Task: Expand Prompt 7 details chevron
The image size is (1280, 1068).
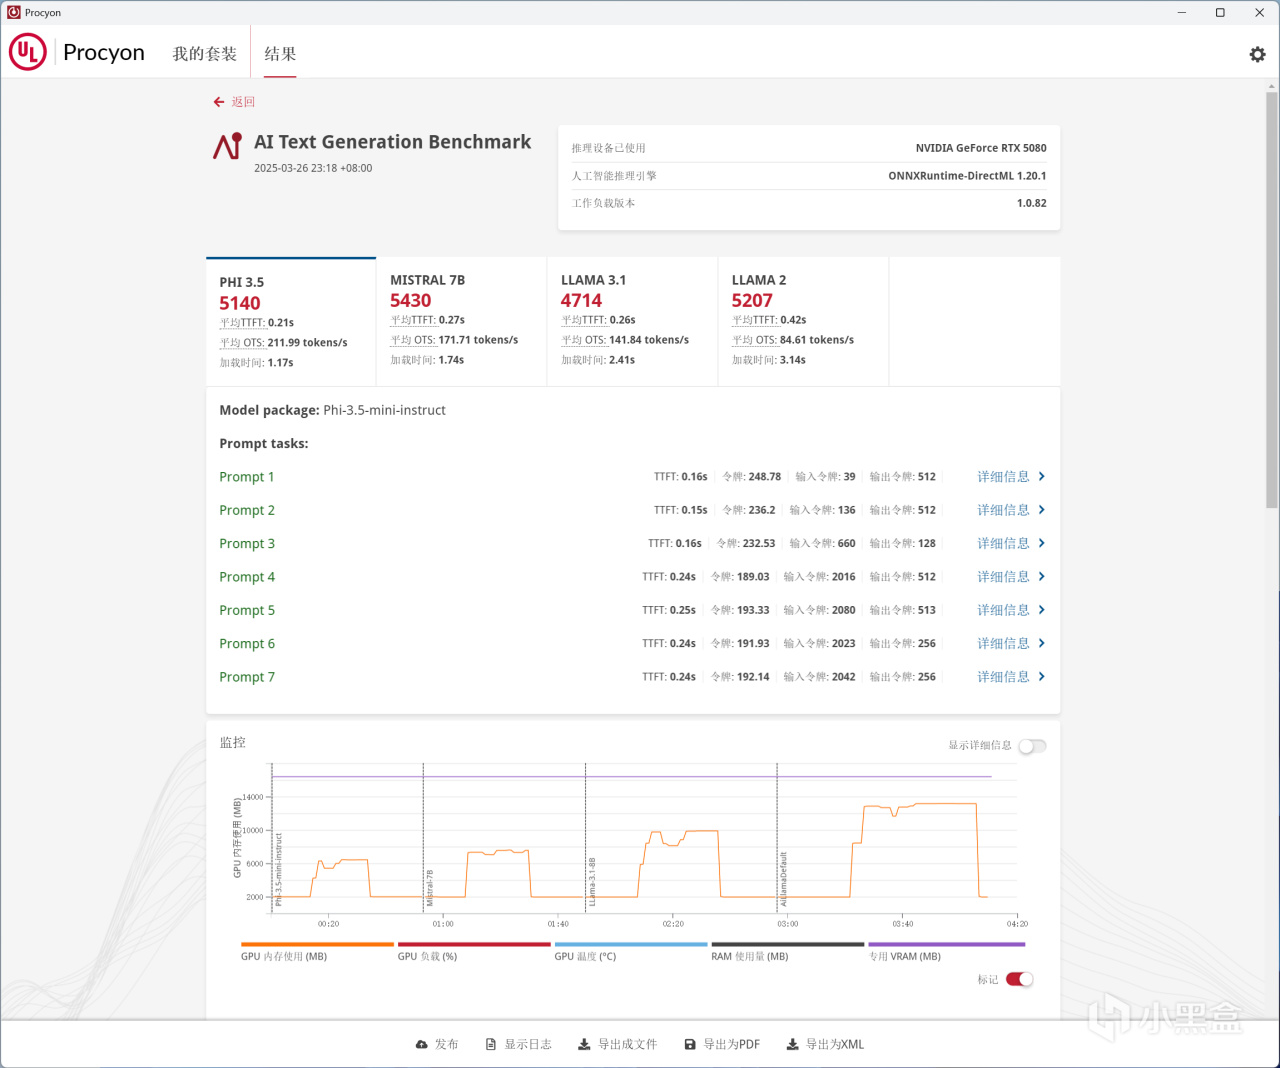Action: (x=1041, y=677)
